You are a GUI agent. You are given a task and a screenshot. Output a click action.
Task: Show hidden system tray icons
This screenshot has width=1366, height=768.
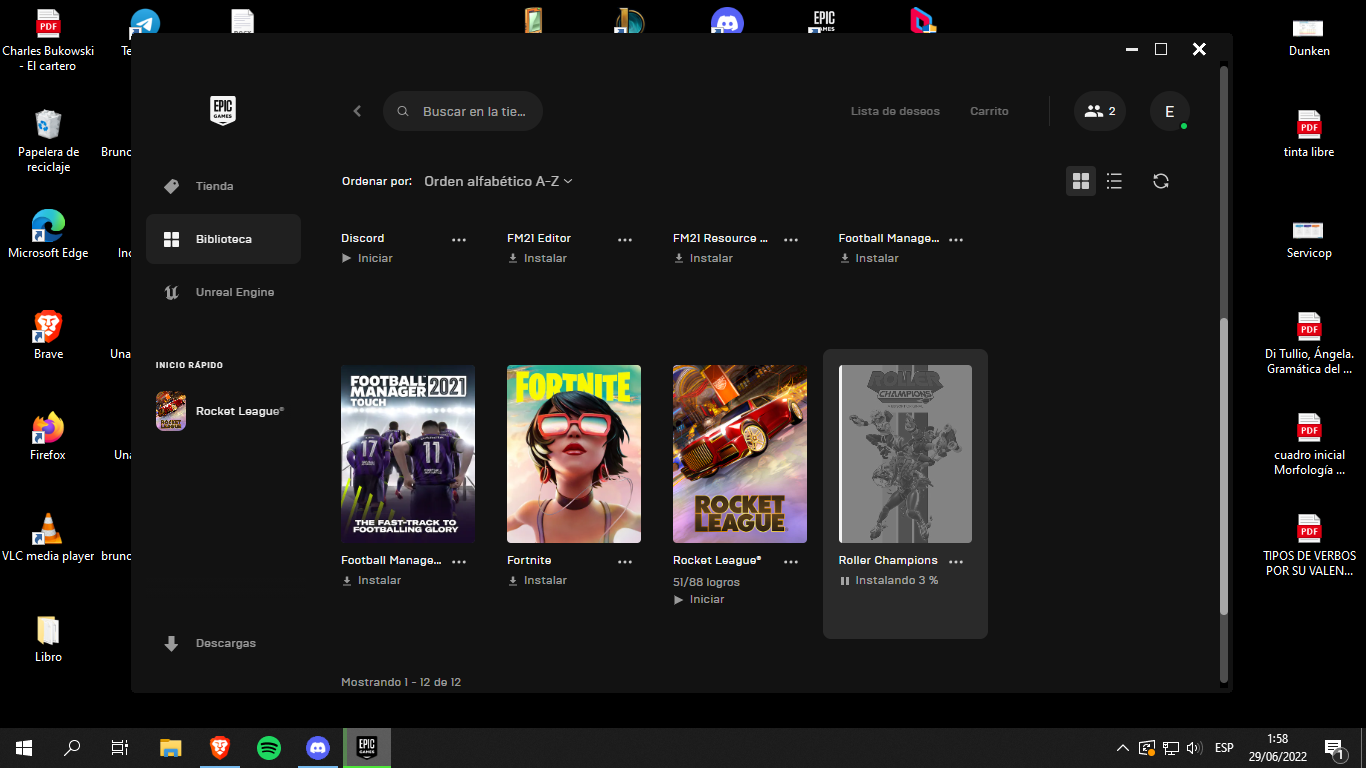tap(1123, 748)
